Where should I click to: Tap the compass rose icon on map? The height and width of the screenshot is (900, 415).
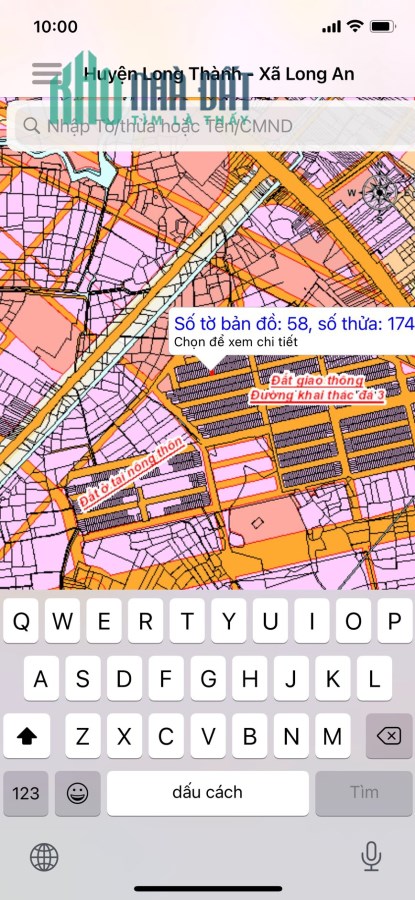click(x=379, y=193)
